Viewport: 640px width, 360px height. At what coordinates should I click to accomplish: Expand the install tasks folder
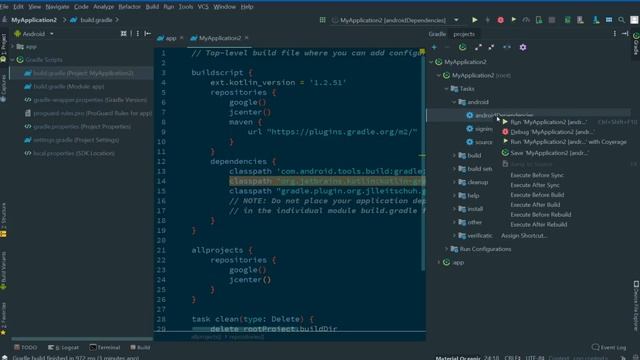pos(454,209)
